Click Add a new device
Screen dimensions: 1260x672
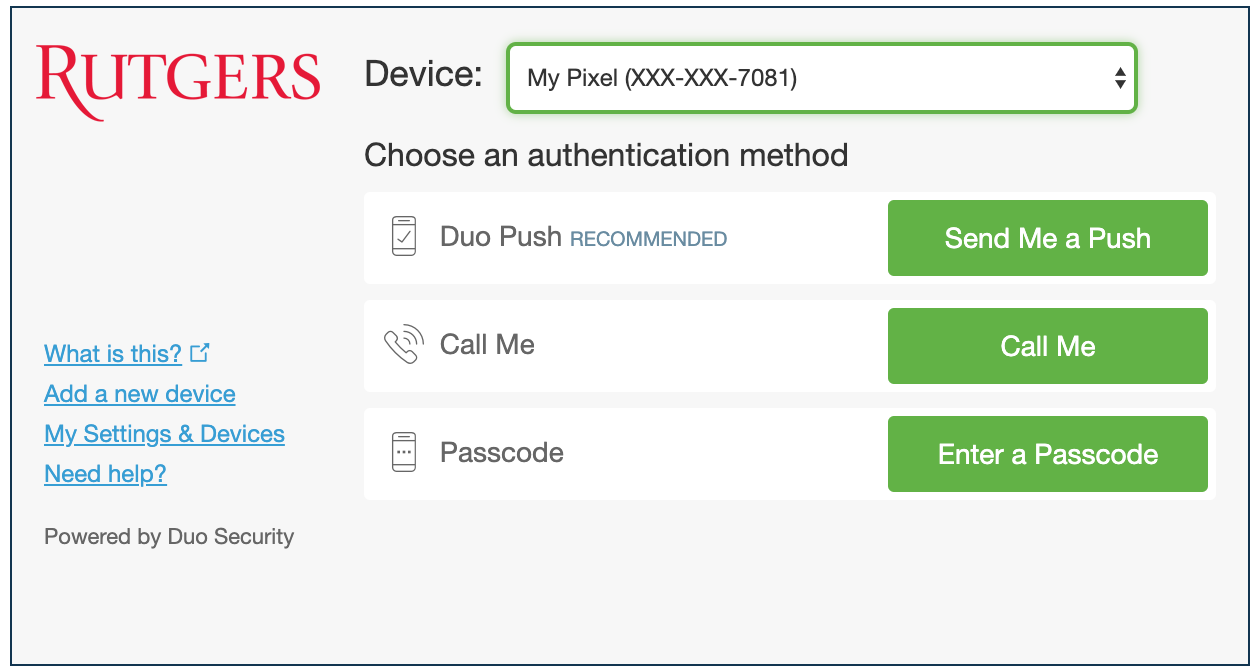click(139, 393)
